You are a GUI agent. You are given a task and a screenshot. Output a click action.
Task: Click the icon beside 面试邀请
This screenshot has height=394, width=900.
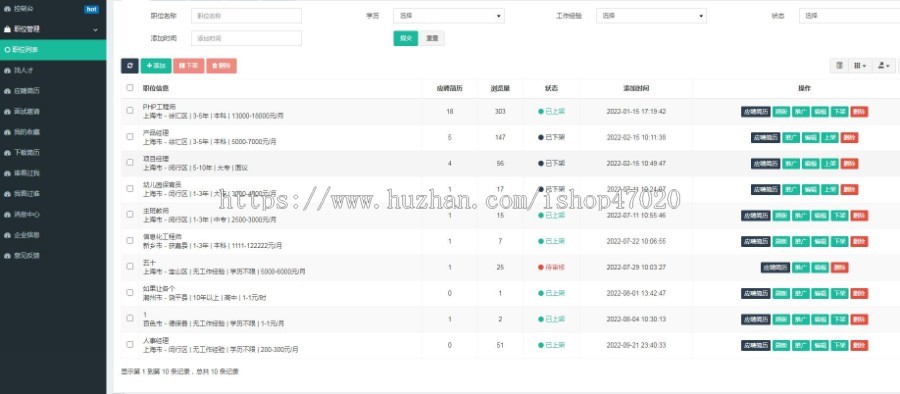(7, 111)
